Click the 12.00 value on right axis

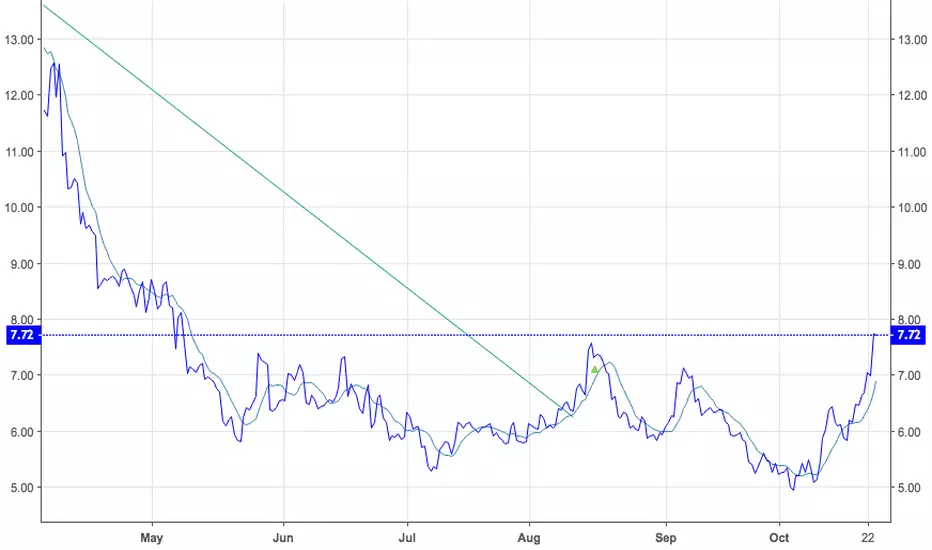(912, 95)
